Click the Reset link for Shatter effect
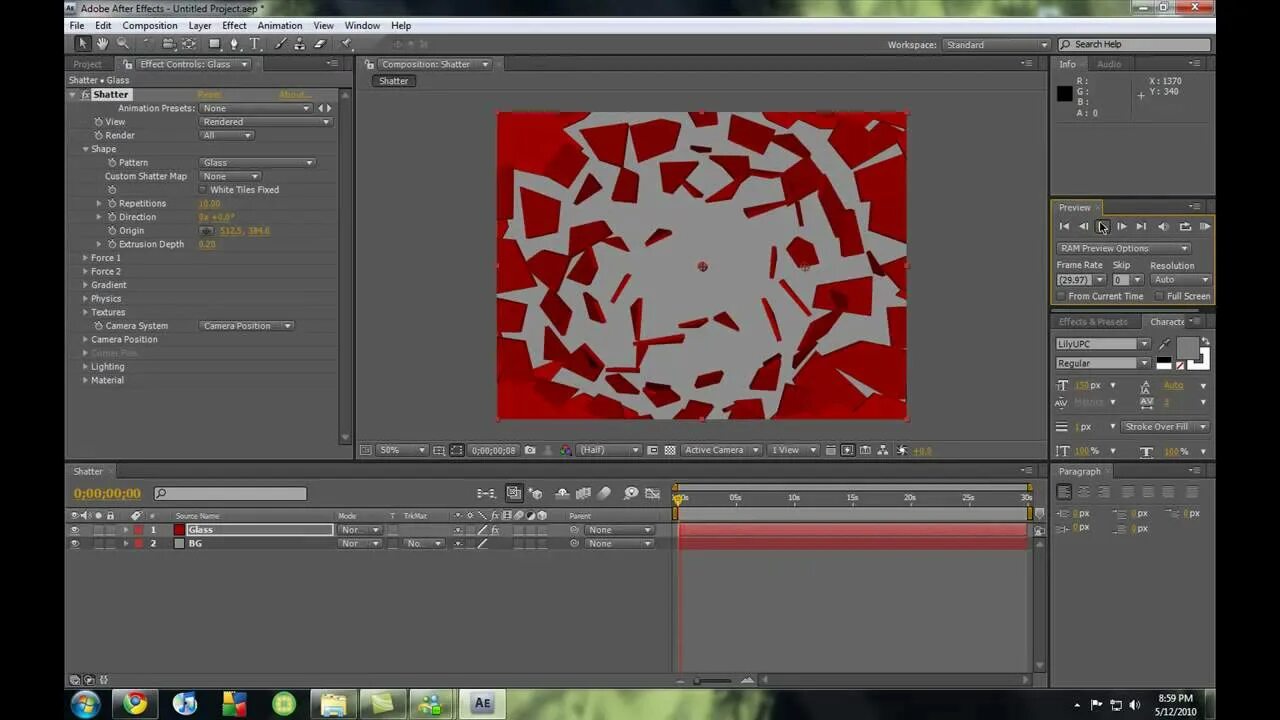This screenshot has width=1280, height=720. click(209, 95)
